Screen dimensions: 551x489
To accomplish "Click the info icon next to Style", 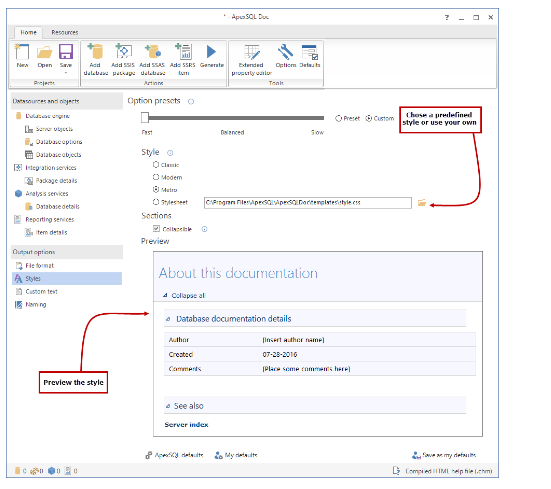I will (170, 153).
